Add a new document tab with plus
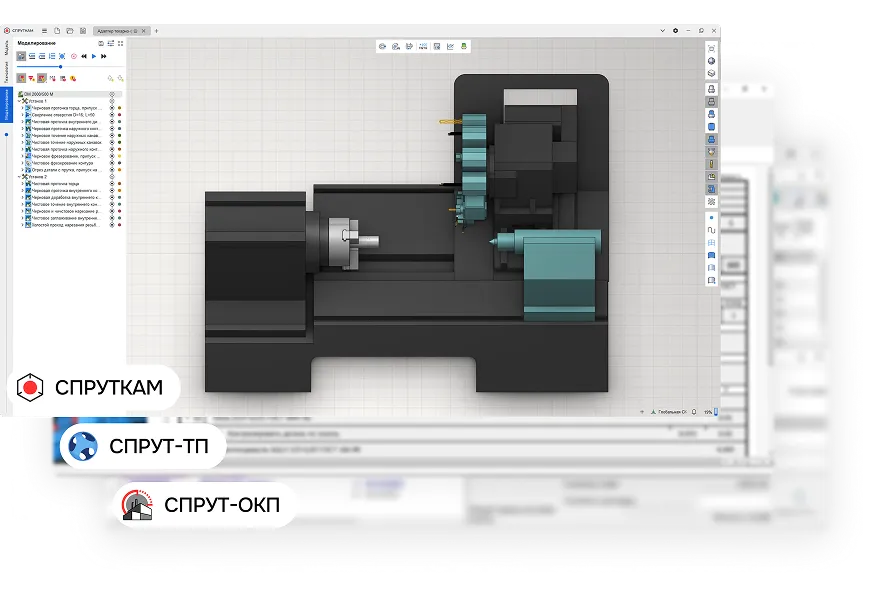 tap(156, 31)
